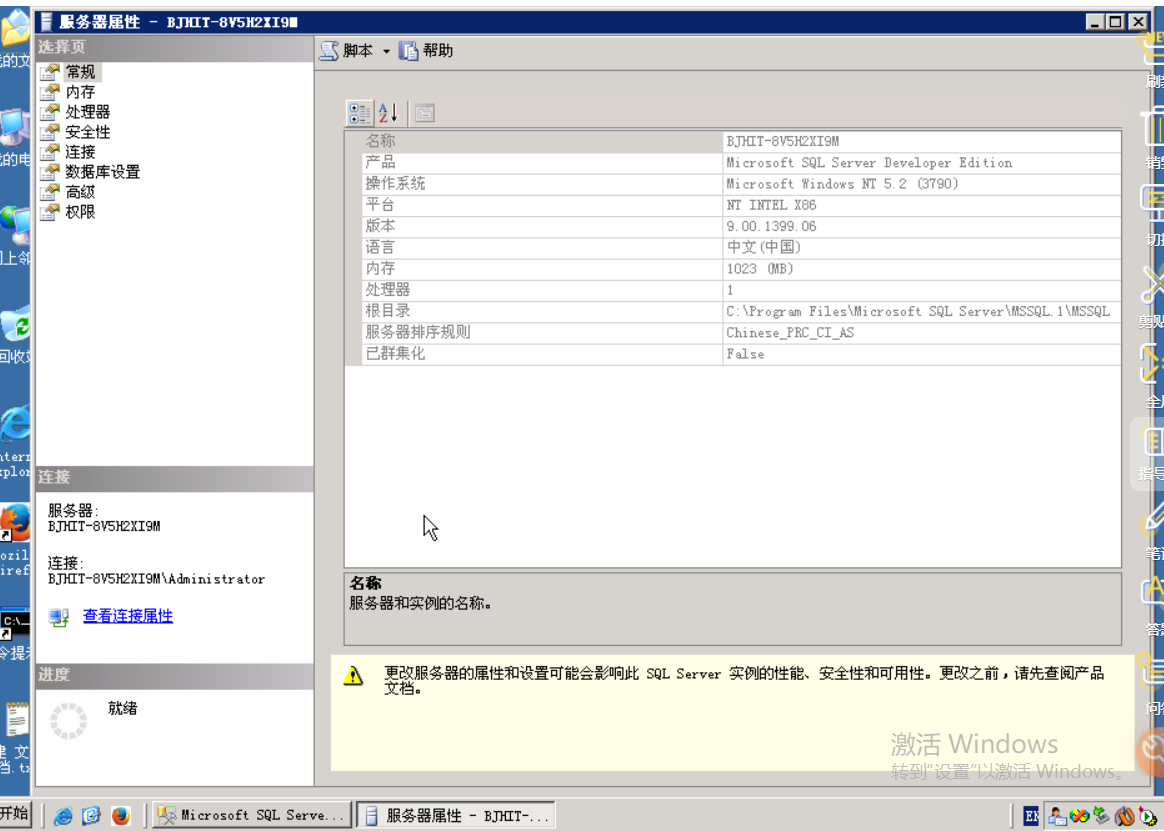
Task: Open the Firefox desktop shortcut
Action: click(x=15, y=522)
